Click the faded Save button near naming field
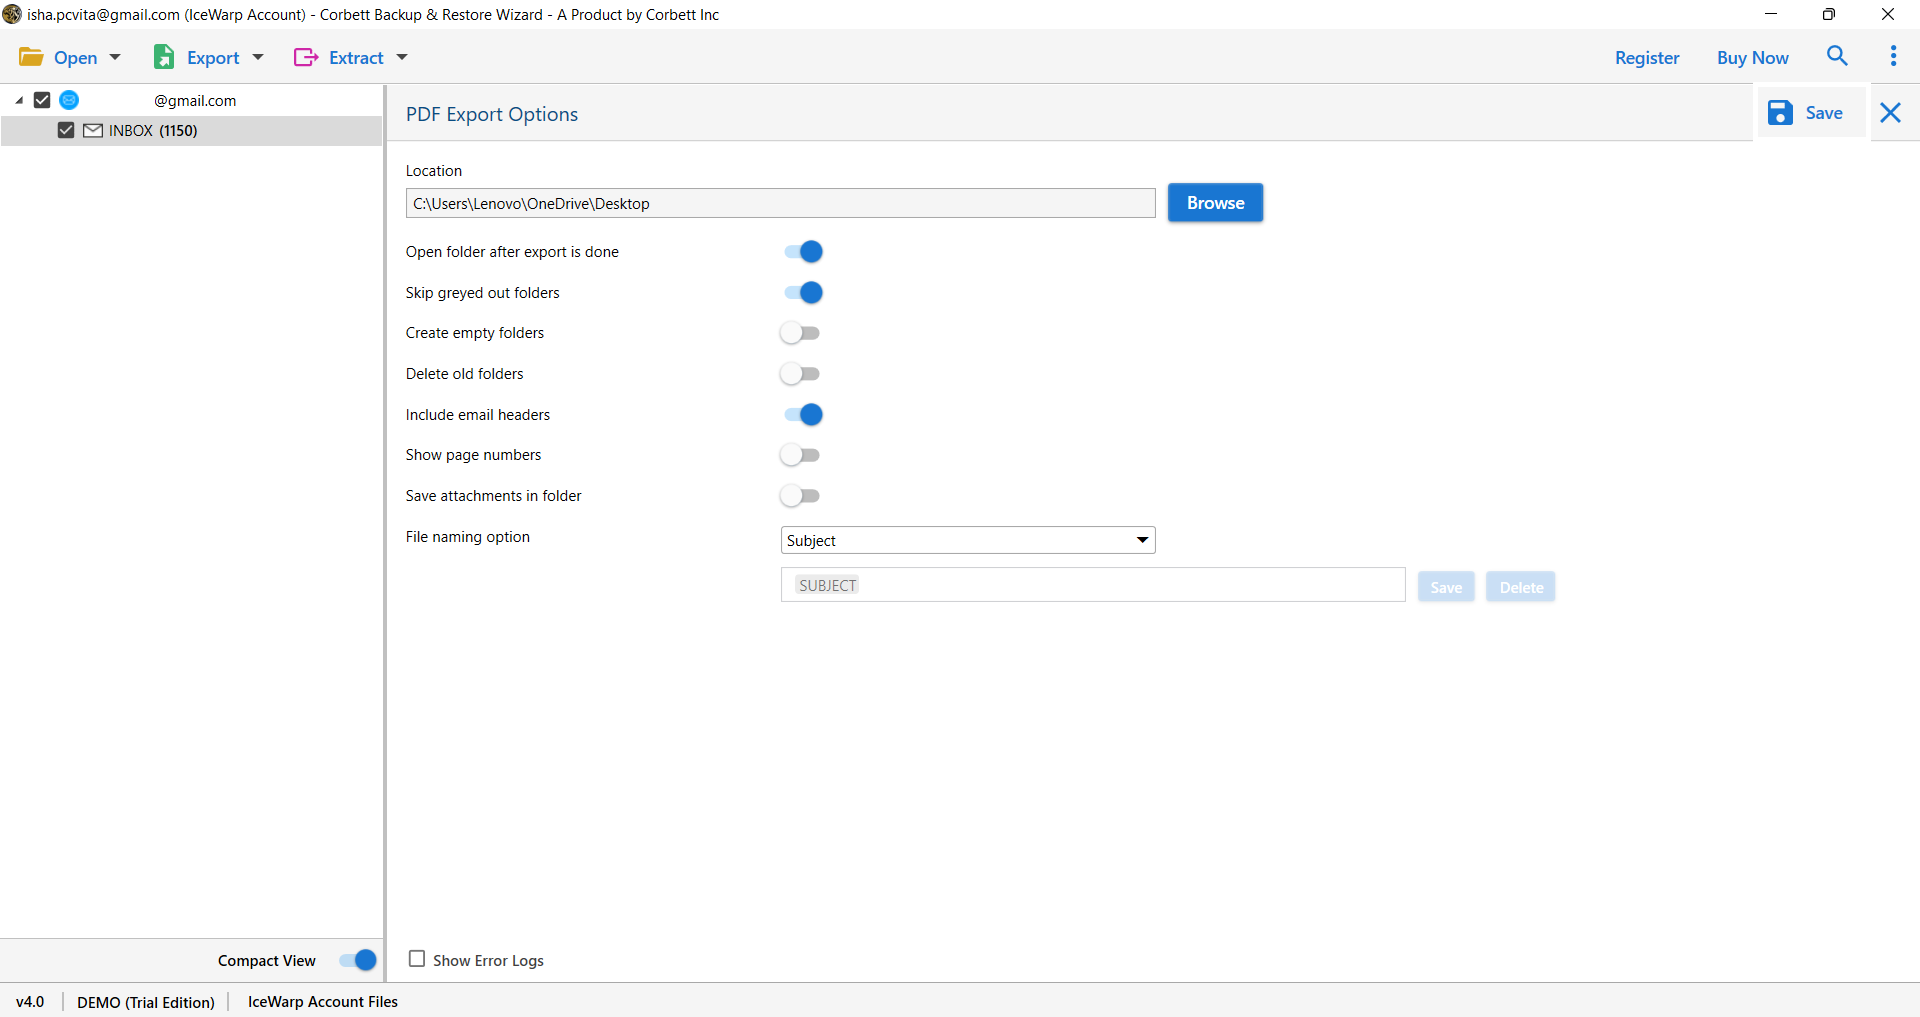The height and width of the screenshot is (1017, 1920). 1446,587
